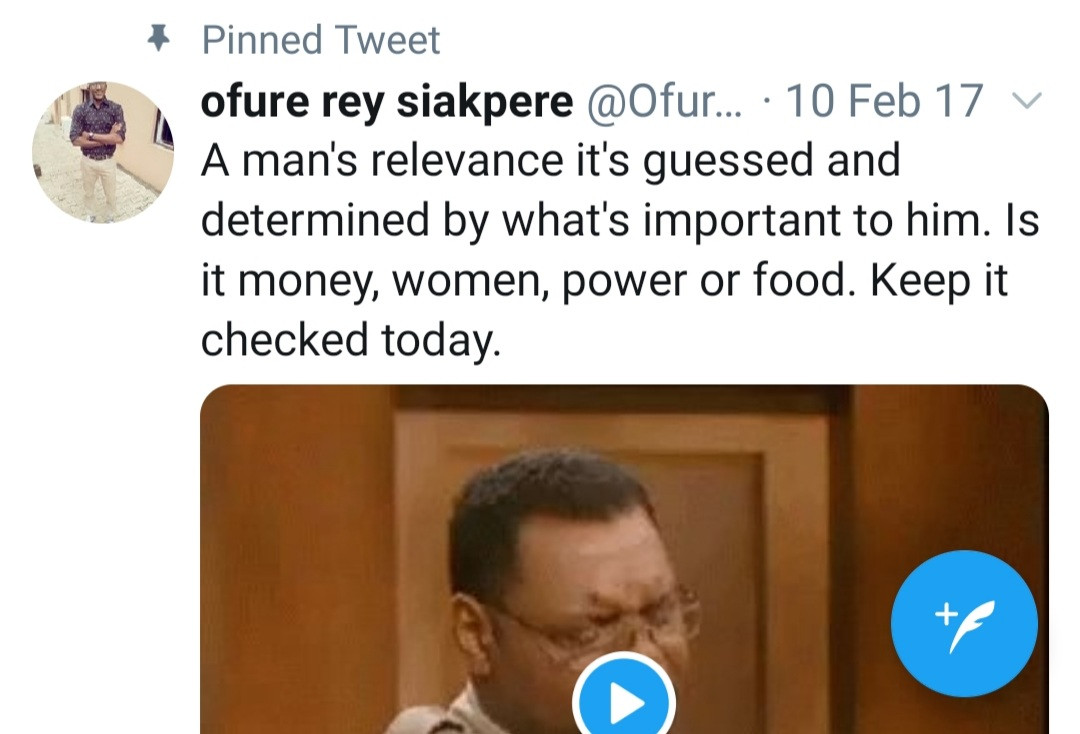The width and height of the screenshot is (1080, 734).
Task: Click the pin icon beside Pinned Tweet
Action: (x=157, y=38)
